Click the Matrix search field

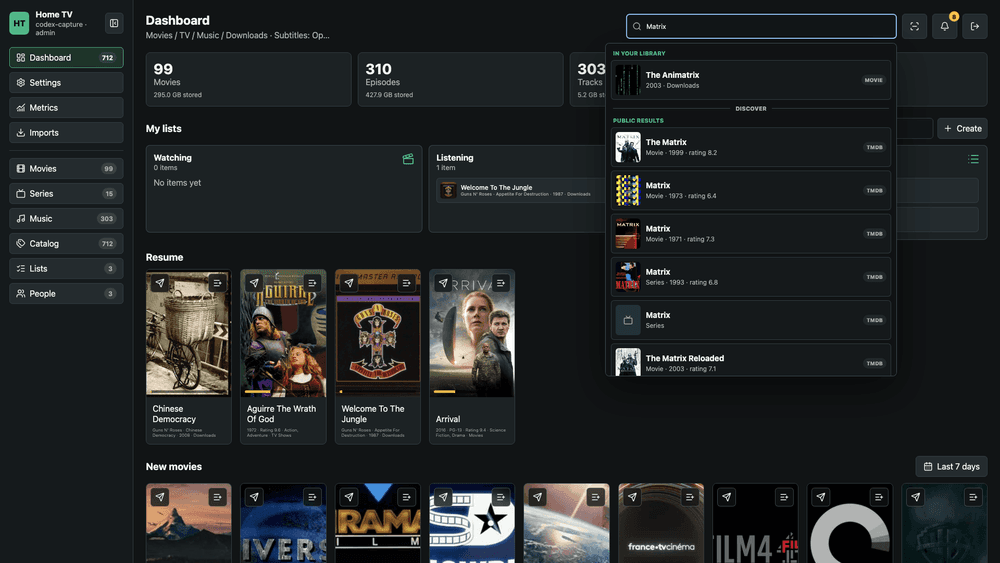pyautogui.click(x=761, y=27)
